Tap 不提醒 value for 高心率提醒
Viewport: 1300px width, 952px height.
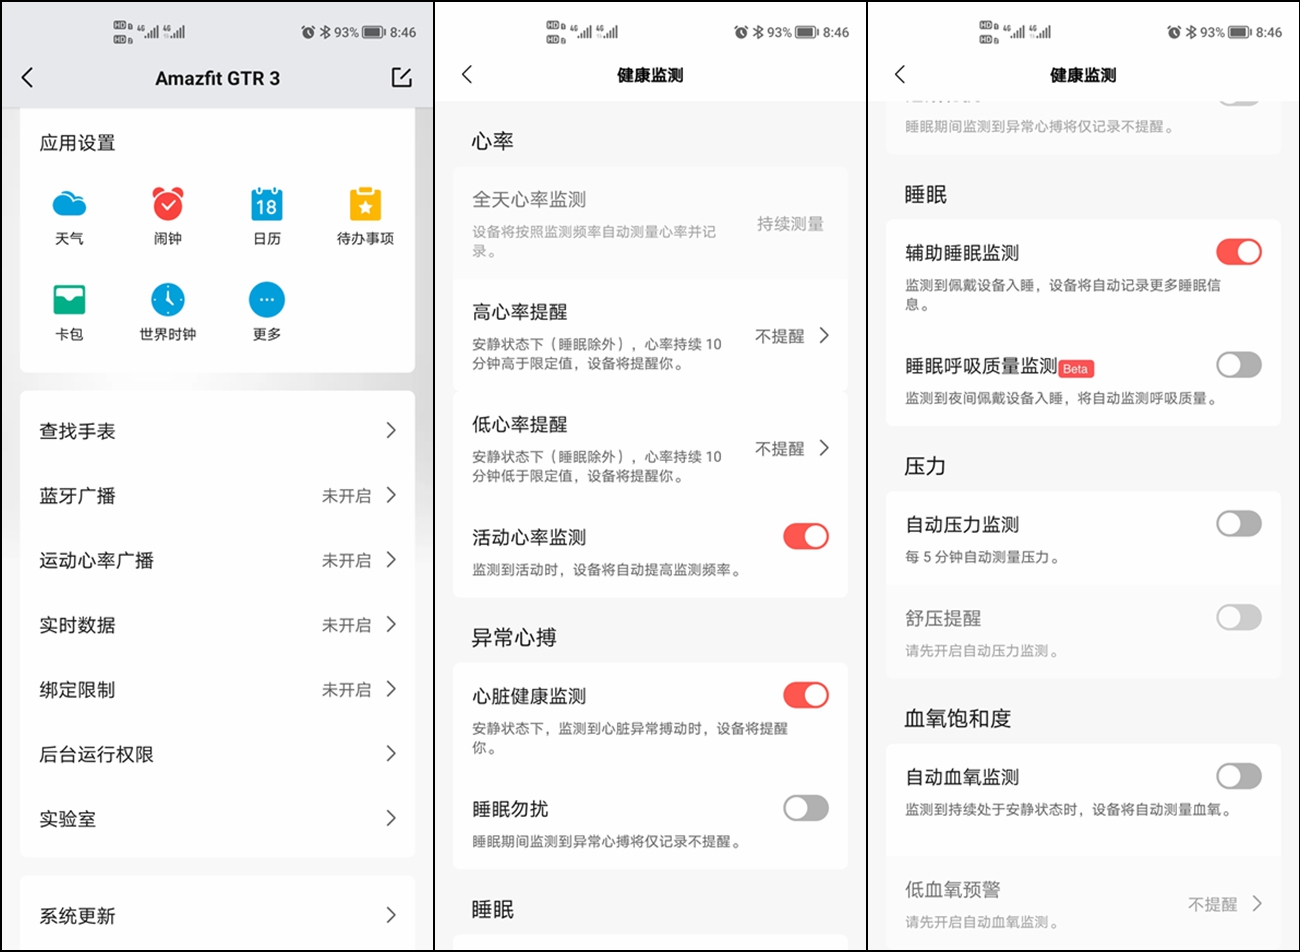pos(780,337)
